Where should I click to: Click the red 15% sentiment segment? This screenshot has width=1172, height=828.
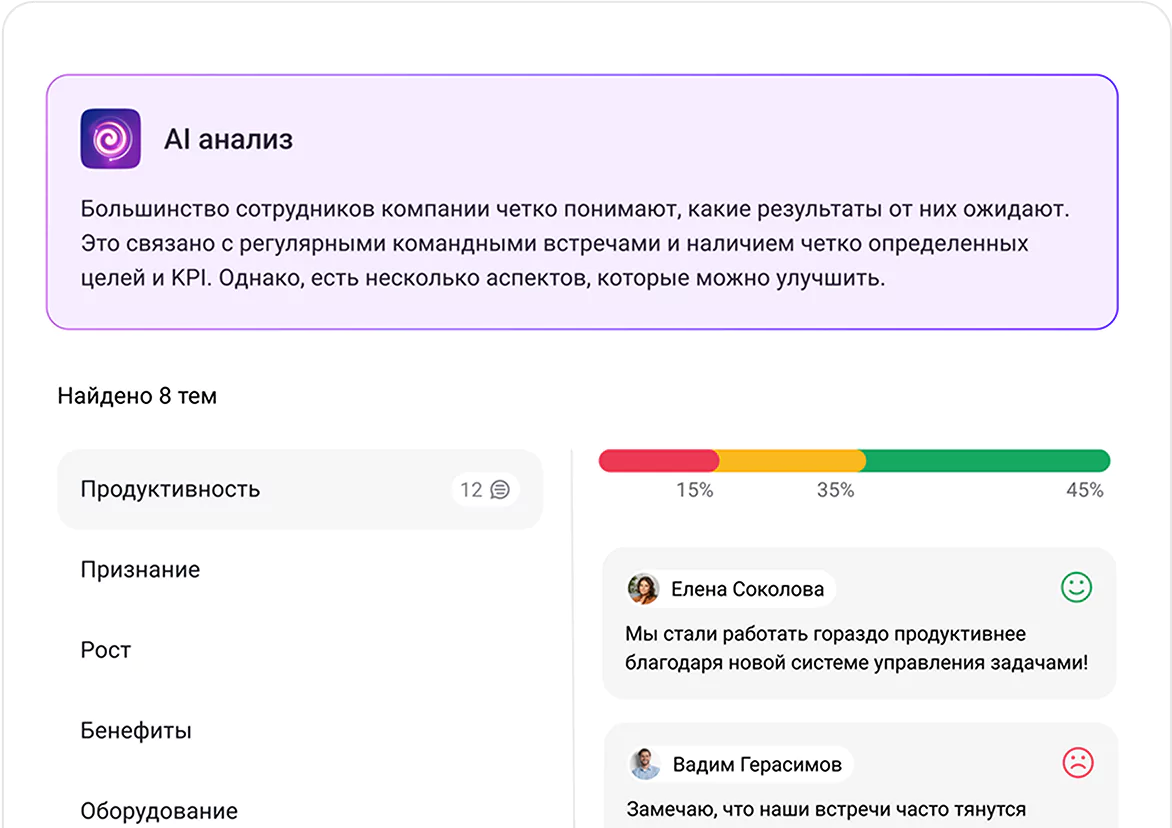coord(658,458)
